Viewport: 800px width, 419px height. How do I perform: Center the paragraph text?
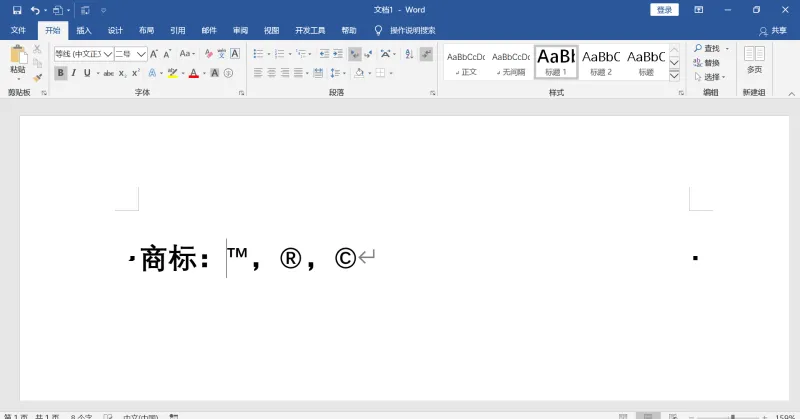click(x=271, y=73)
